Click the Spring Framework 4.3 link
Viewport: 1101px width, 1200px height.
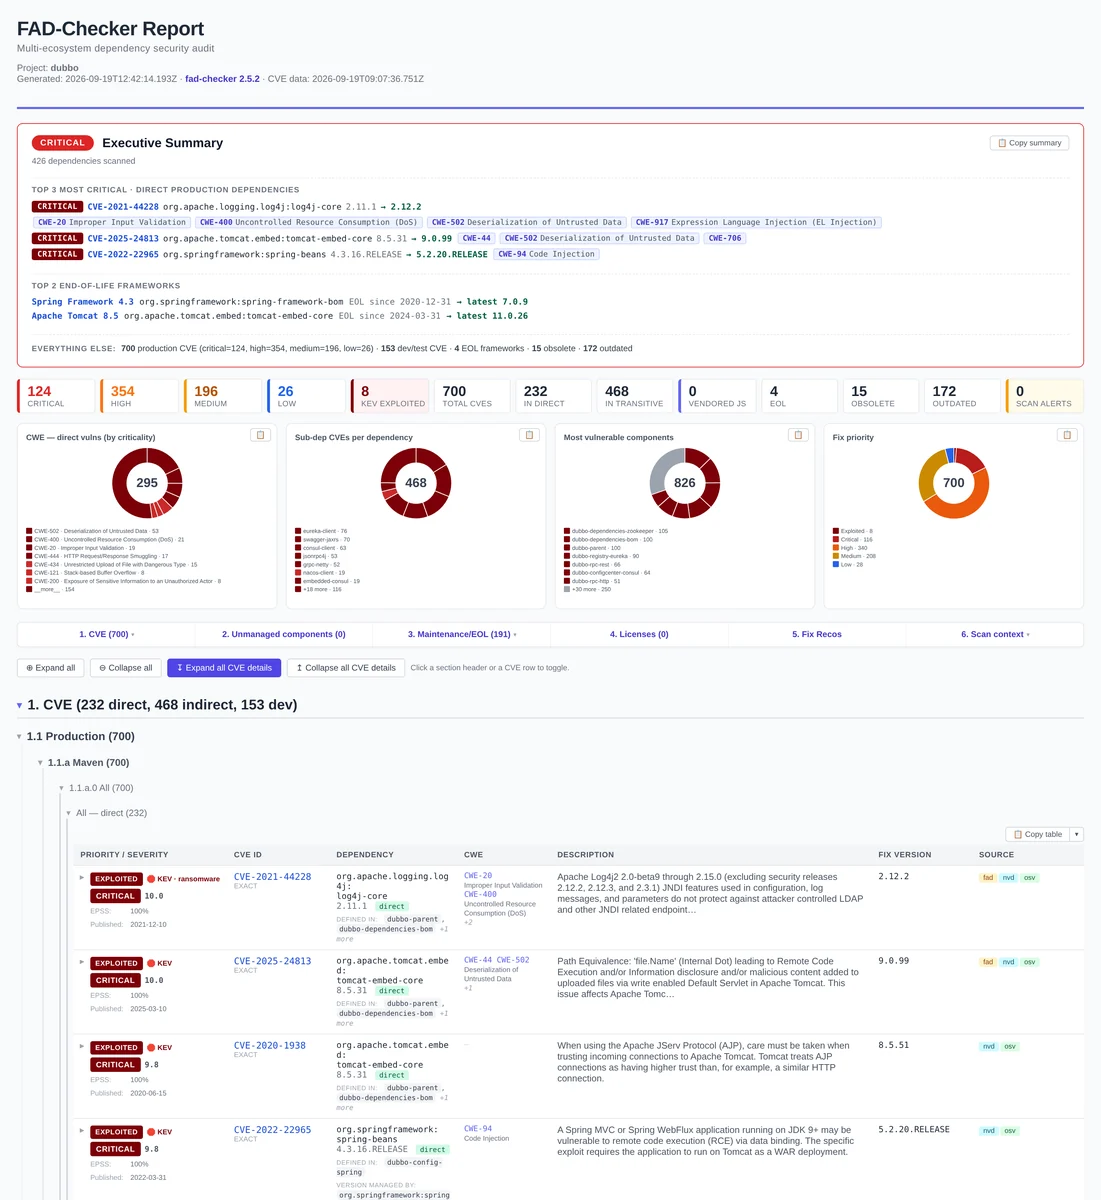tap(82, 301)
